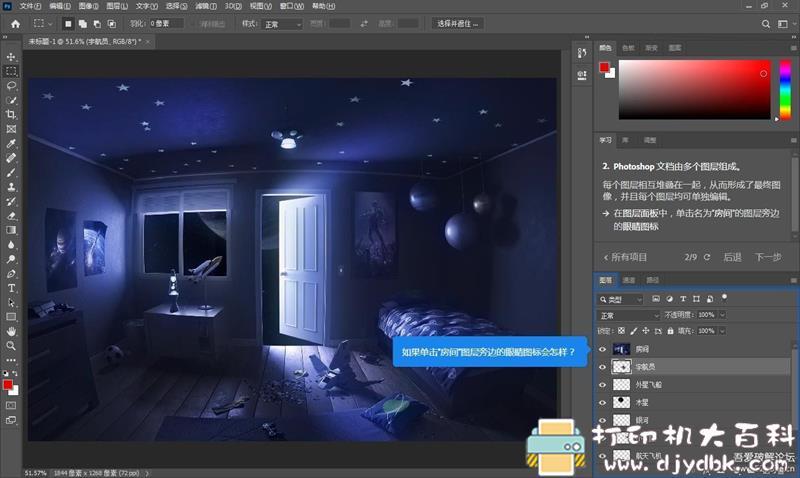Select the Healing Brush tool
800x478 pixels.
coord(11,158)
